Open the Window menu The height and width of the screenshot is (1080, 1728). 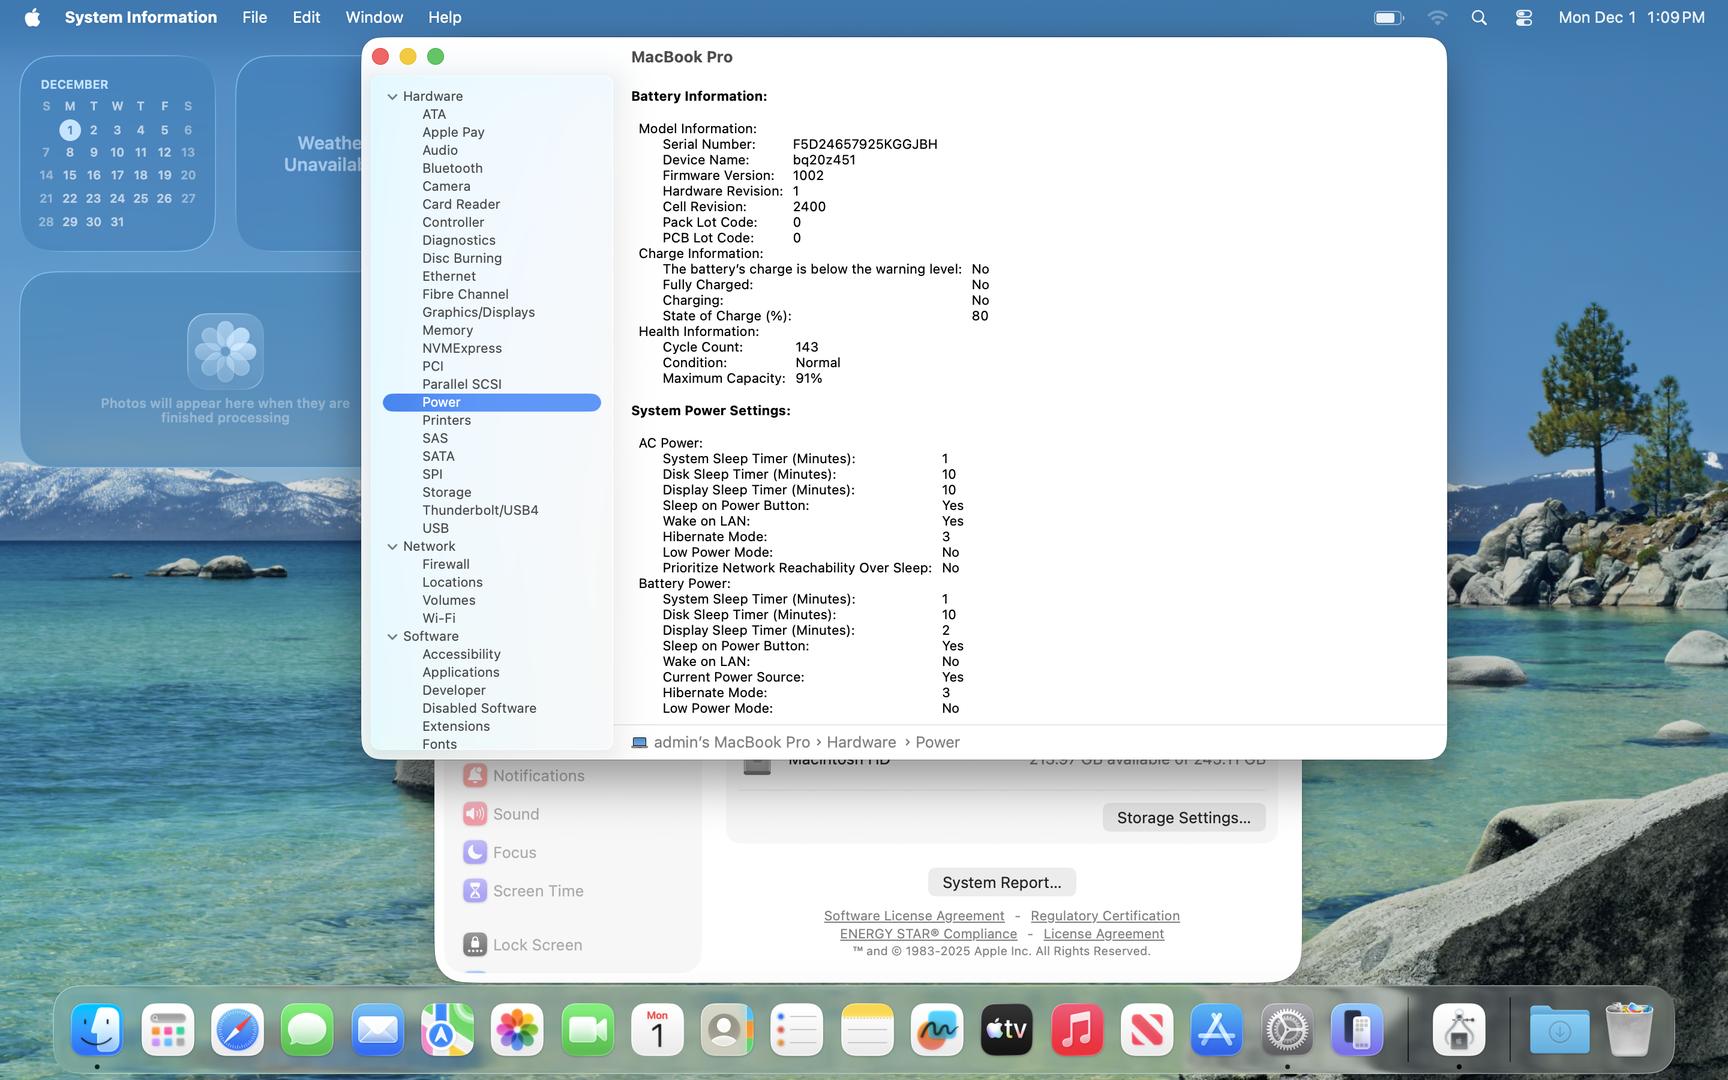374,18
